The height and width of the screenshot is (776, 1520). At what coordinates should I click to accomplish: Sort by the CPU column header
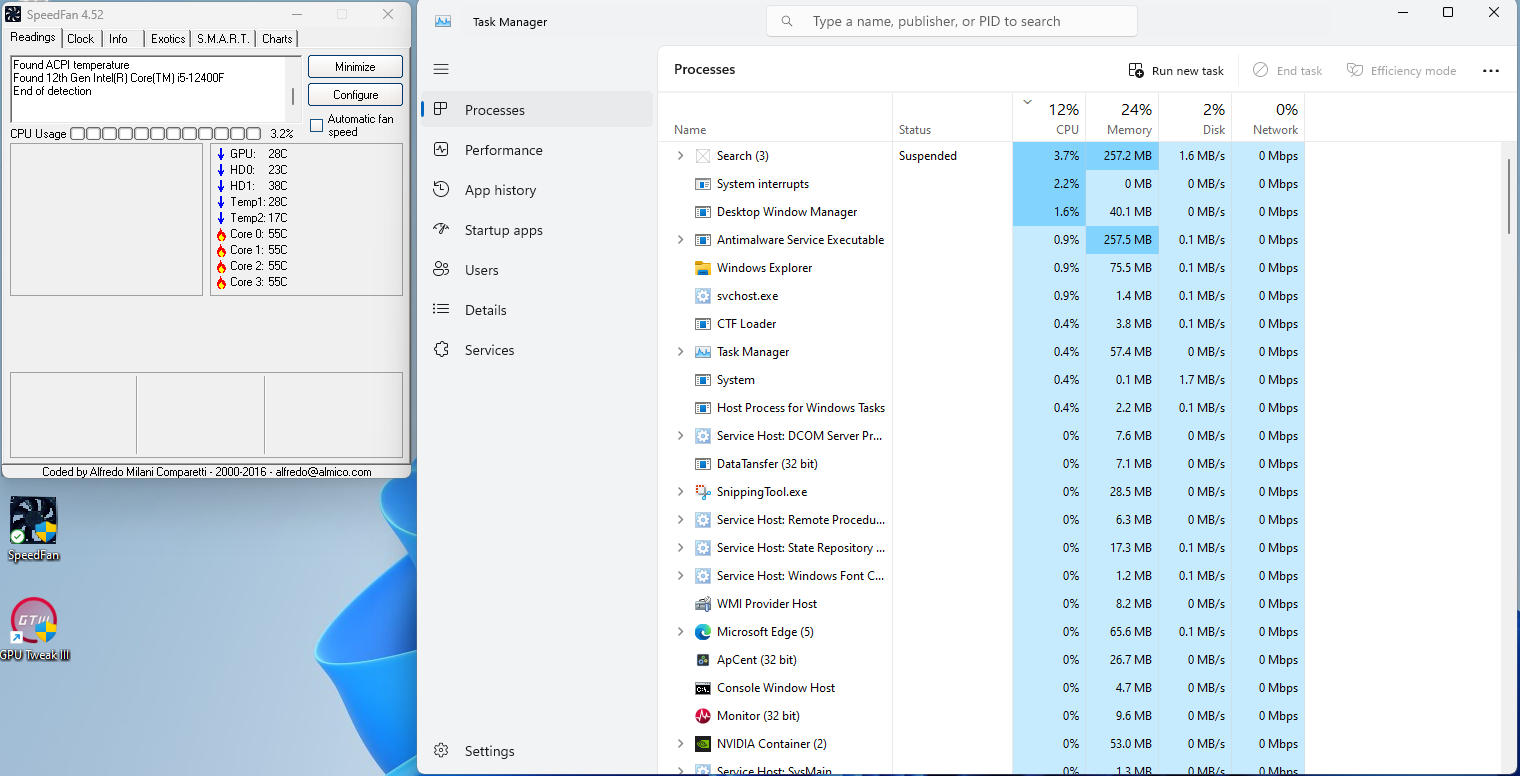click(1049, 117)
